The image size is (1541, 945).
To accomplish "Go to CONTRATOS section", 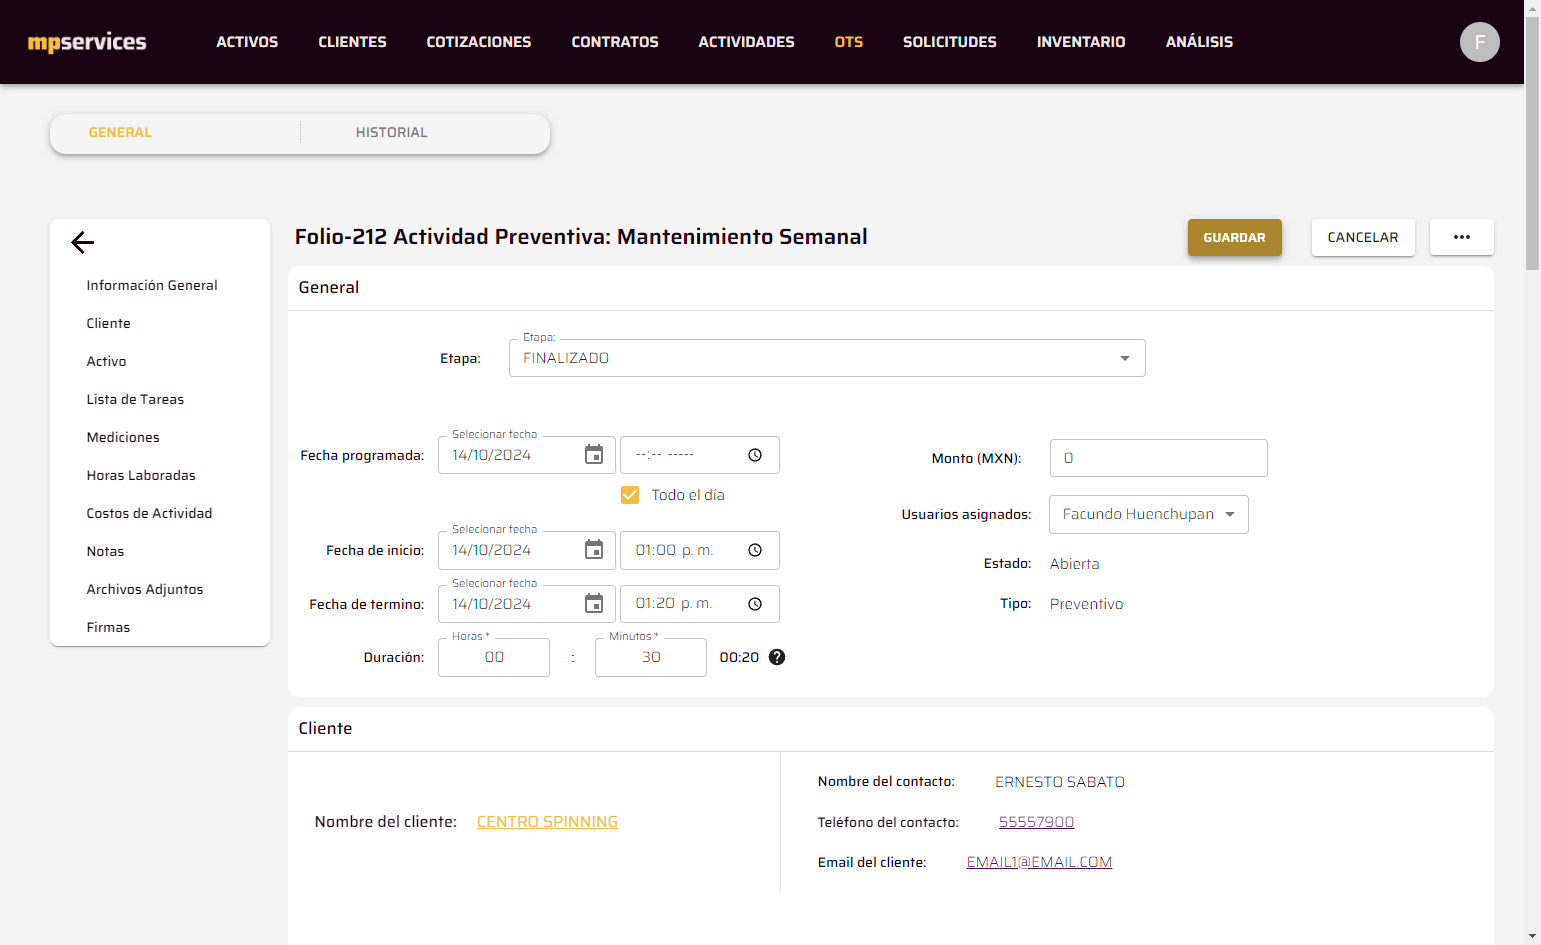I will 615,42.
